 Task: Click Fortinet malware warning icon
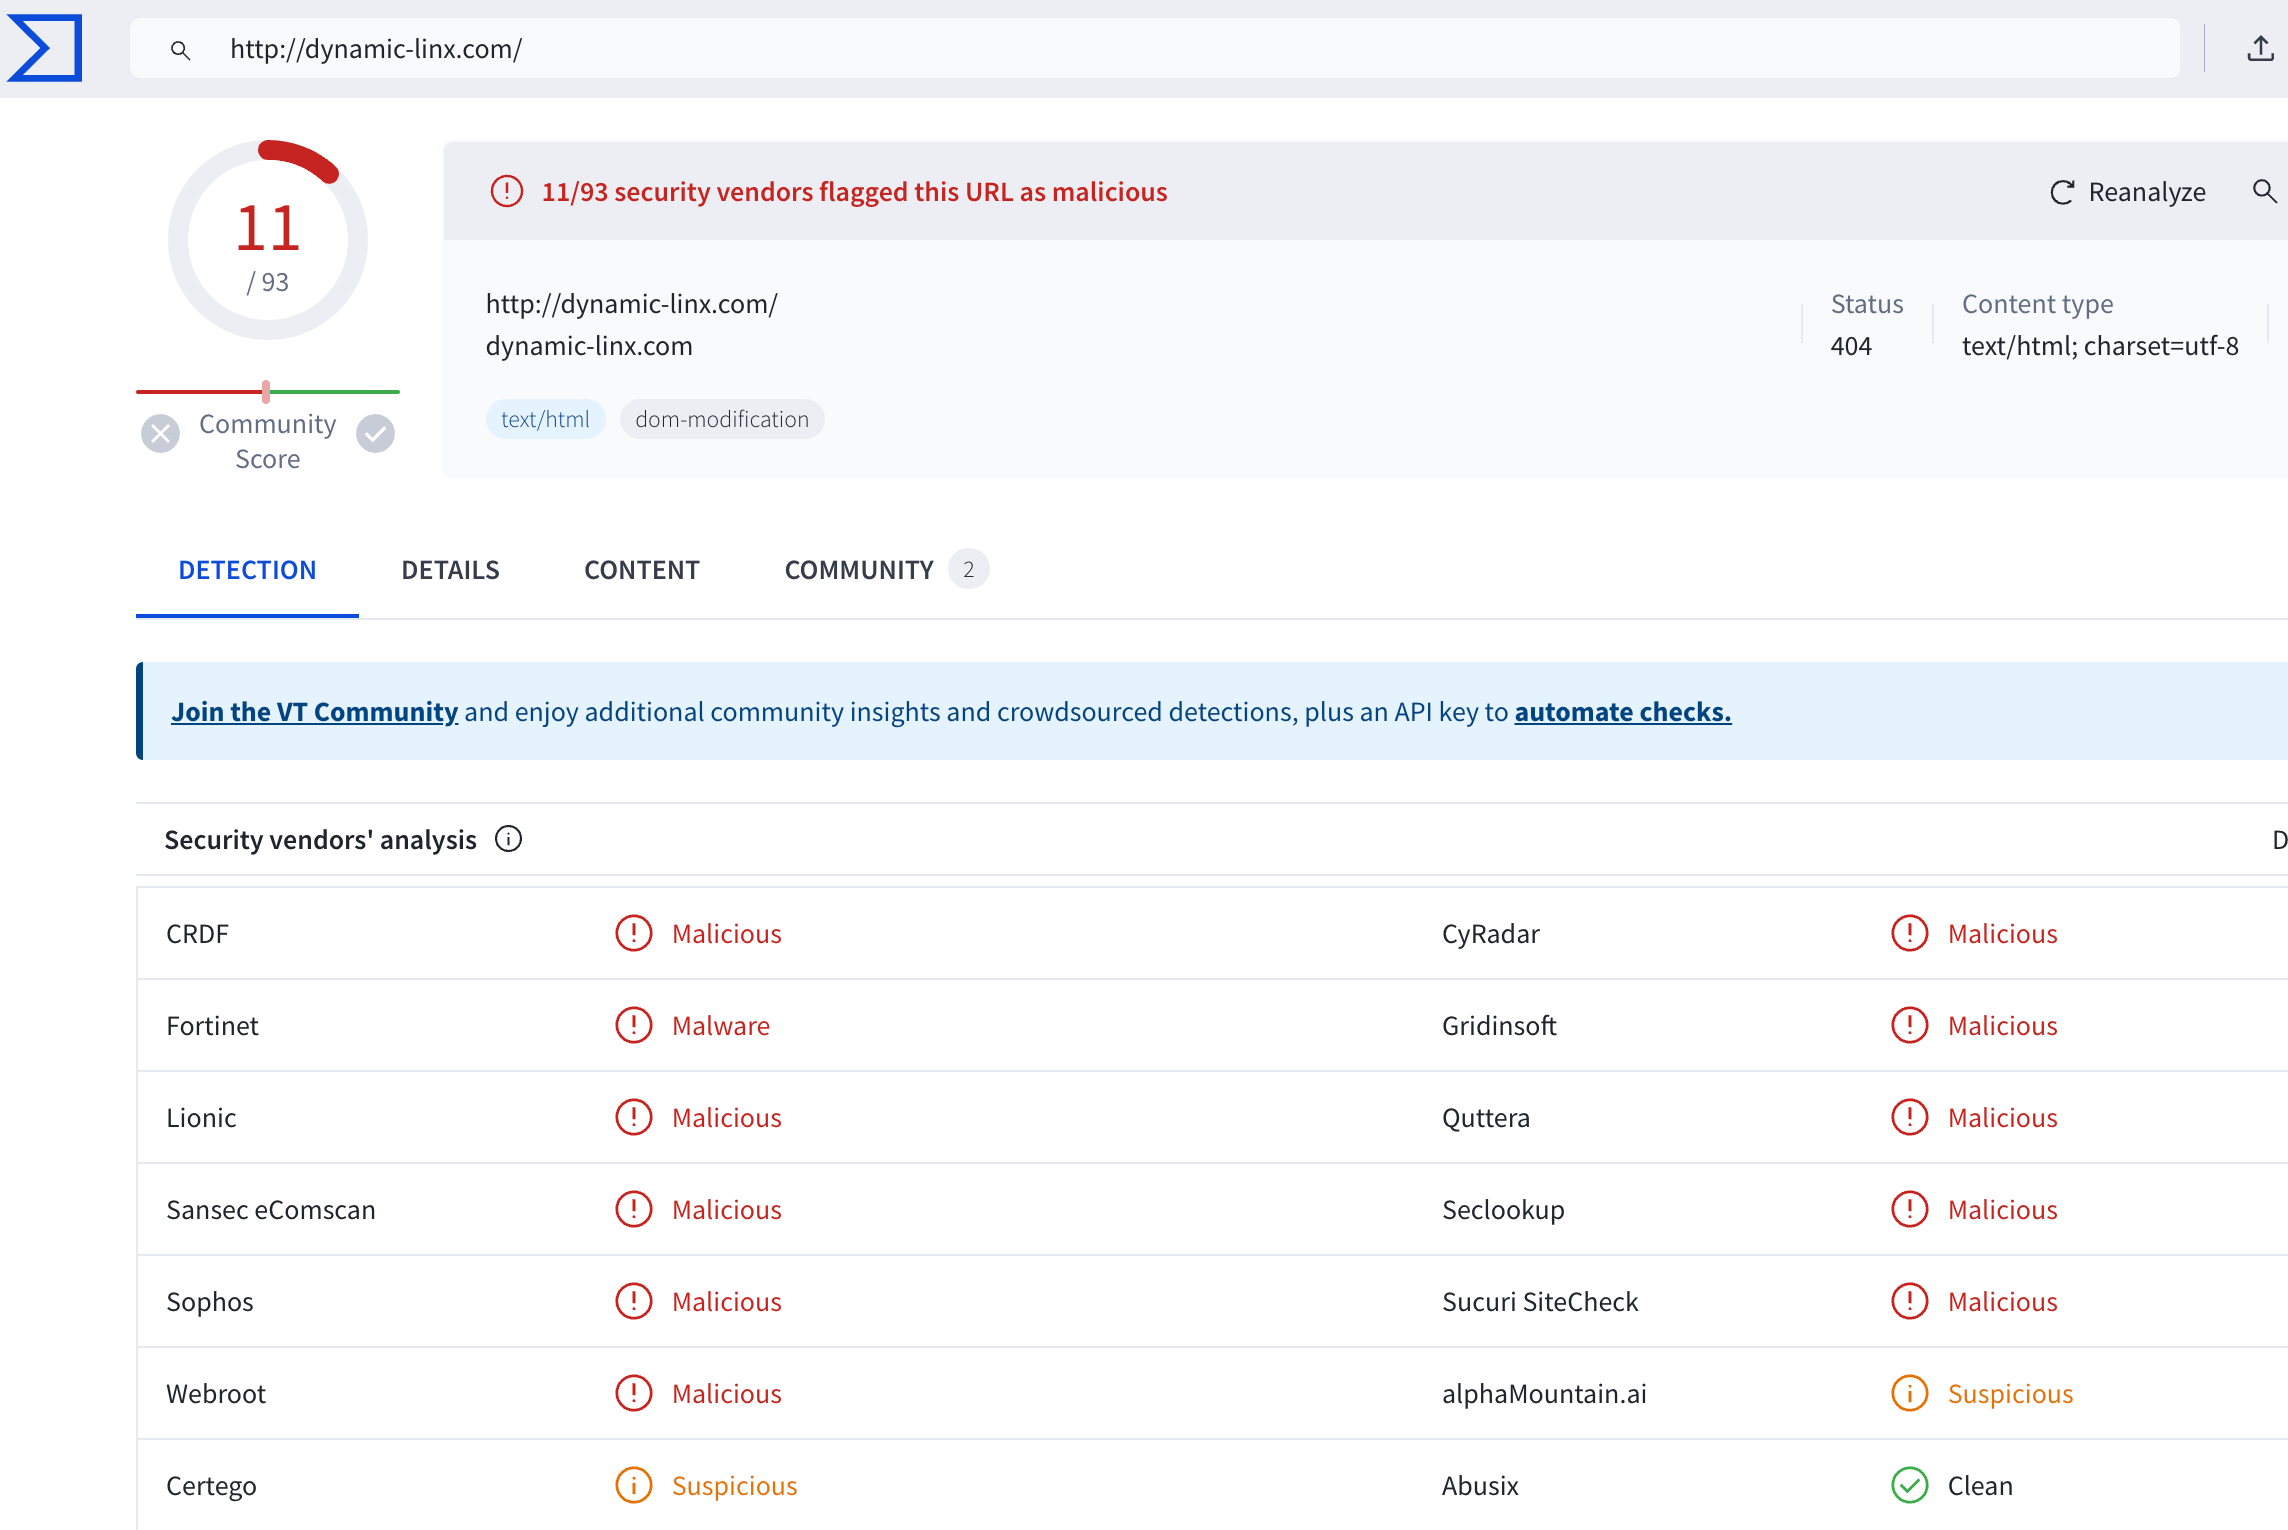pos(634,1025)
